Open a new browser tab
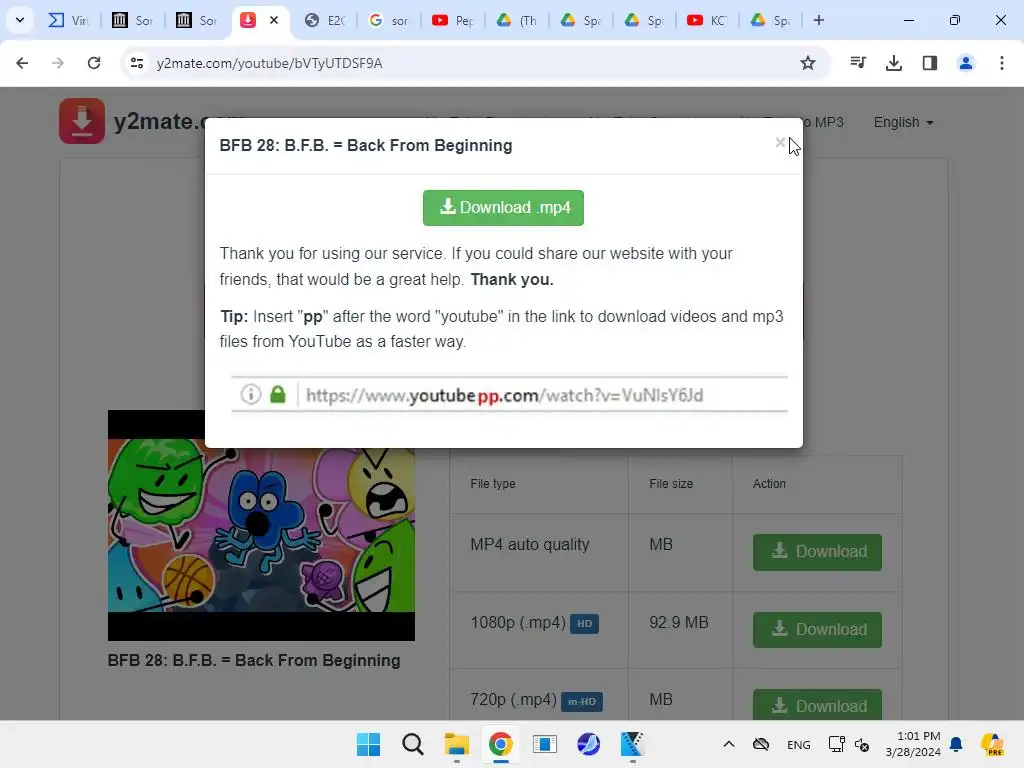This screenshot has width=1024, height=768. point(818,20)
